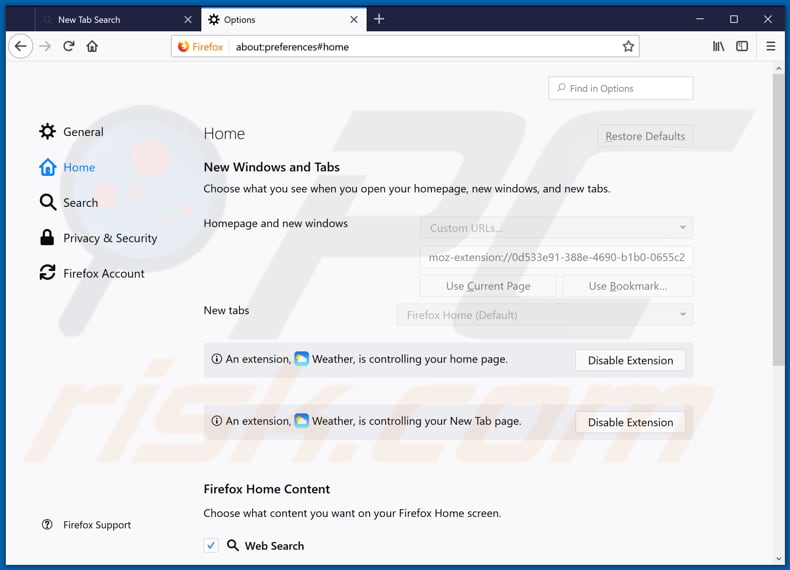Select the Options tab

[x=284, y=20]
